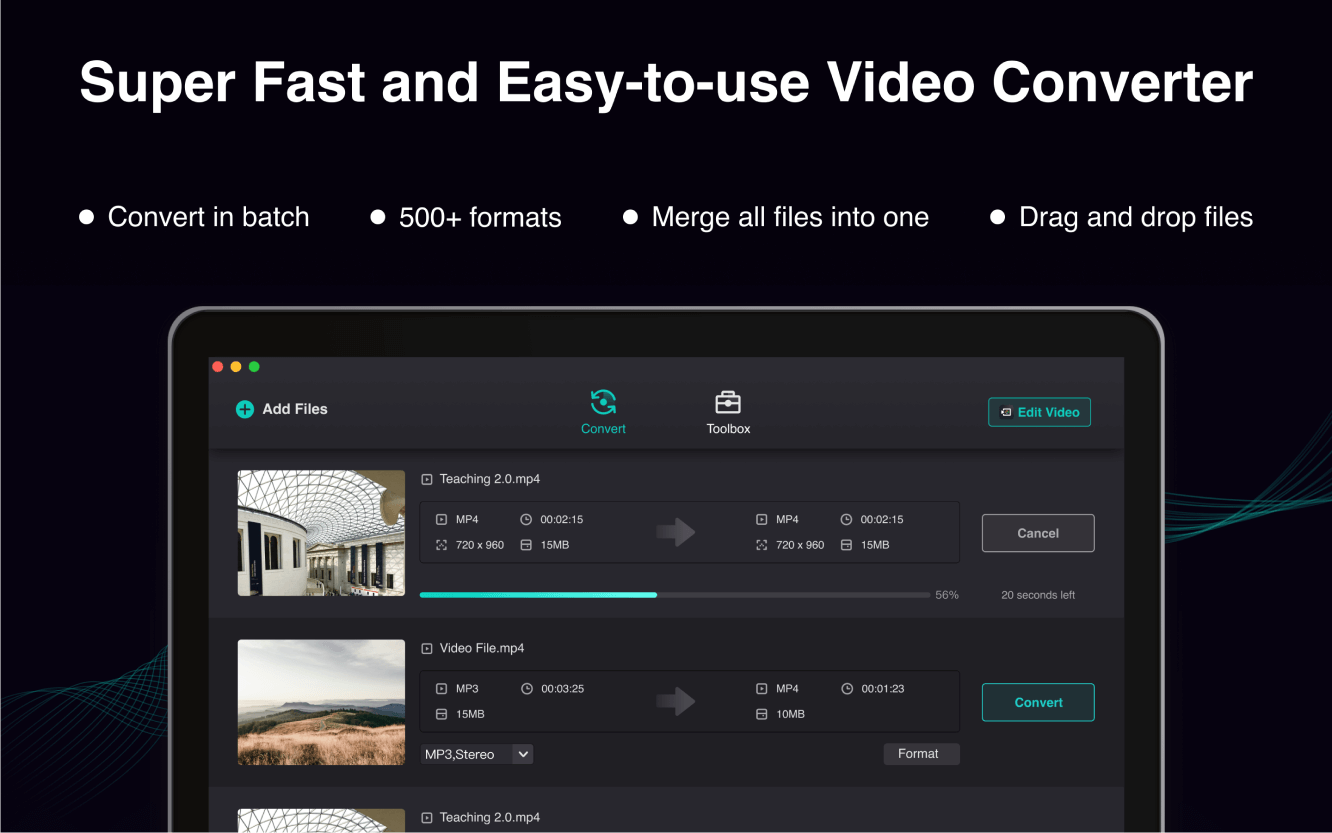
Task: Click the output 720 x 960 resolution icon
Action: [x=762, y=545]
